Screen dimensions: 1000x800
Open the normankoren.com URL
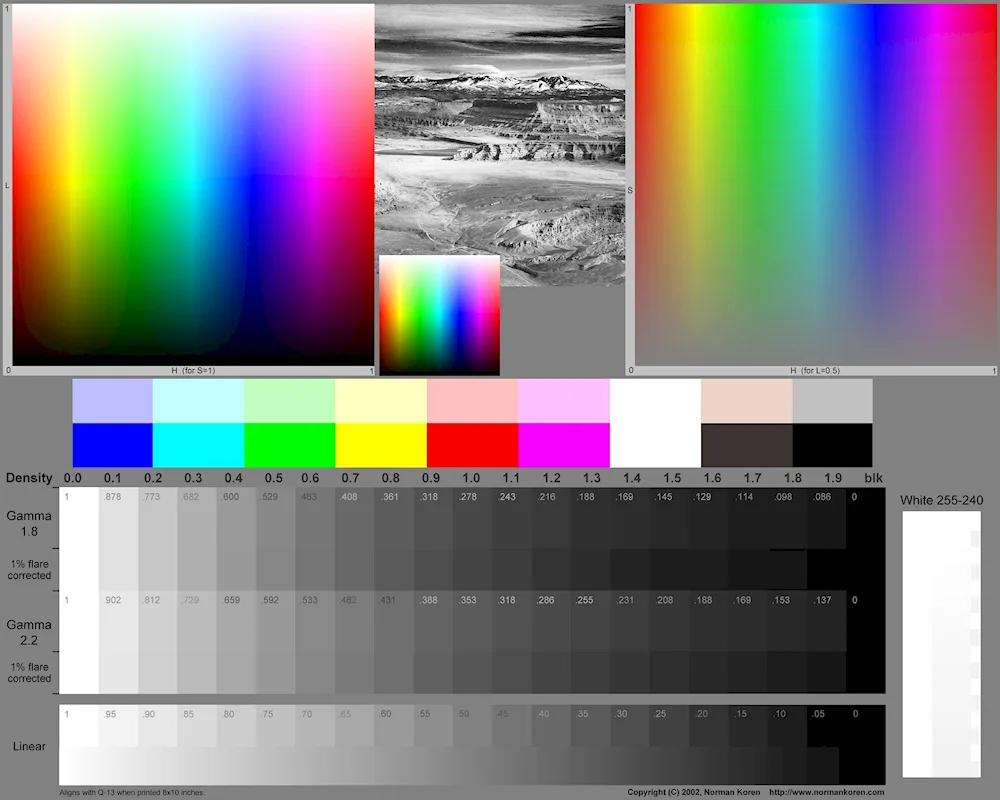click(826, 792)
